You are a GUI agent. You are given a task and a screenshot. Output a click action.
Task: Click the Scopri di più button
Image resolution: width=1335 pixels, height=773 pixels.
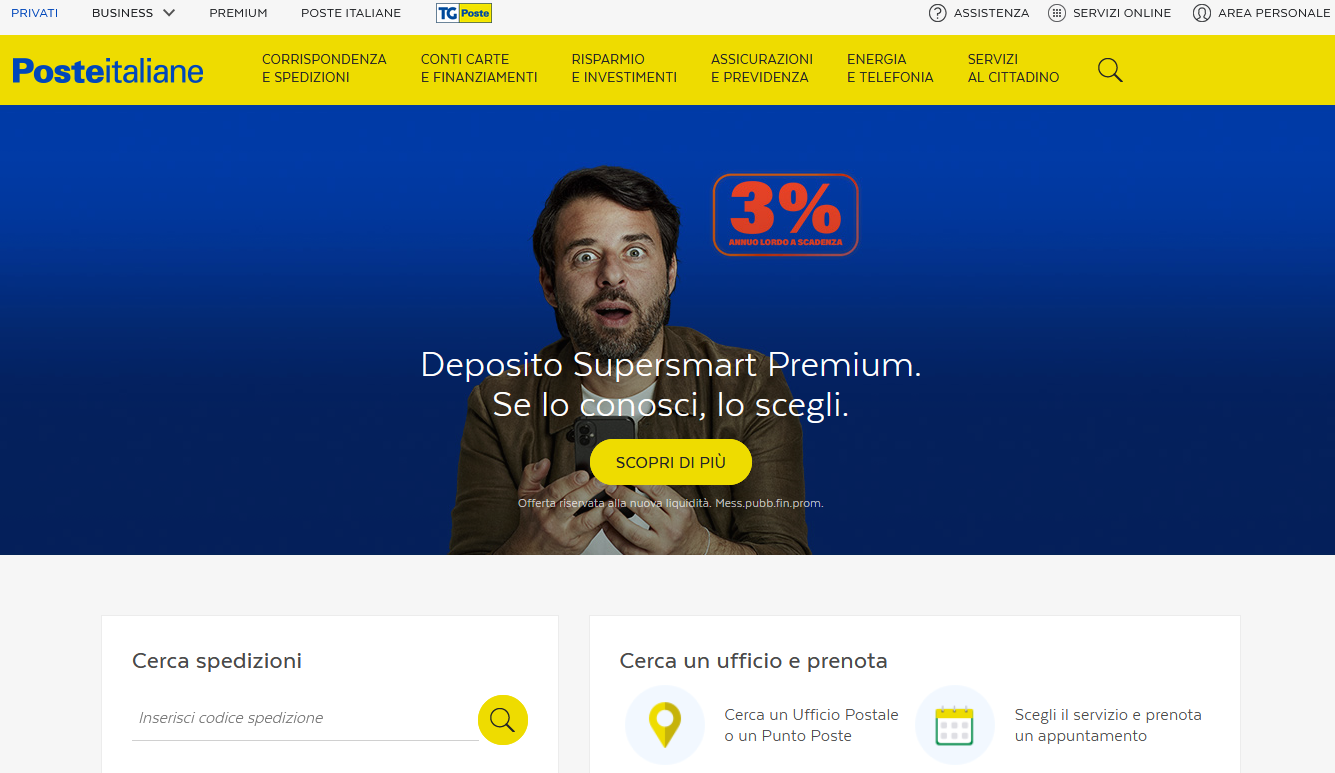tap(671, 462)
